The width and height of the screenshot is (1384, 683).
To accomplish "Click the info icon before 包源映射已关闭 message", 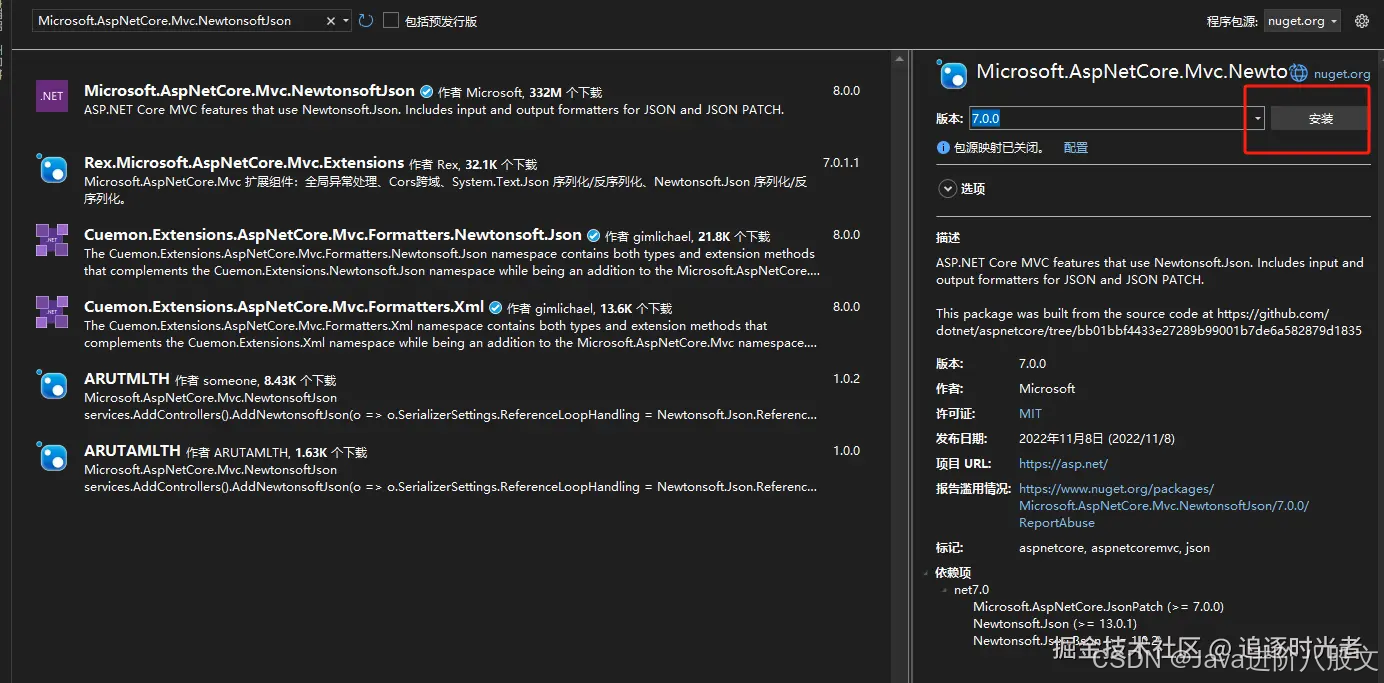I will tap(943, 147).
